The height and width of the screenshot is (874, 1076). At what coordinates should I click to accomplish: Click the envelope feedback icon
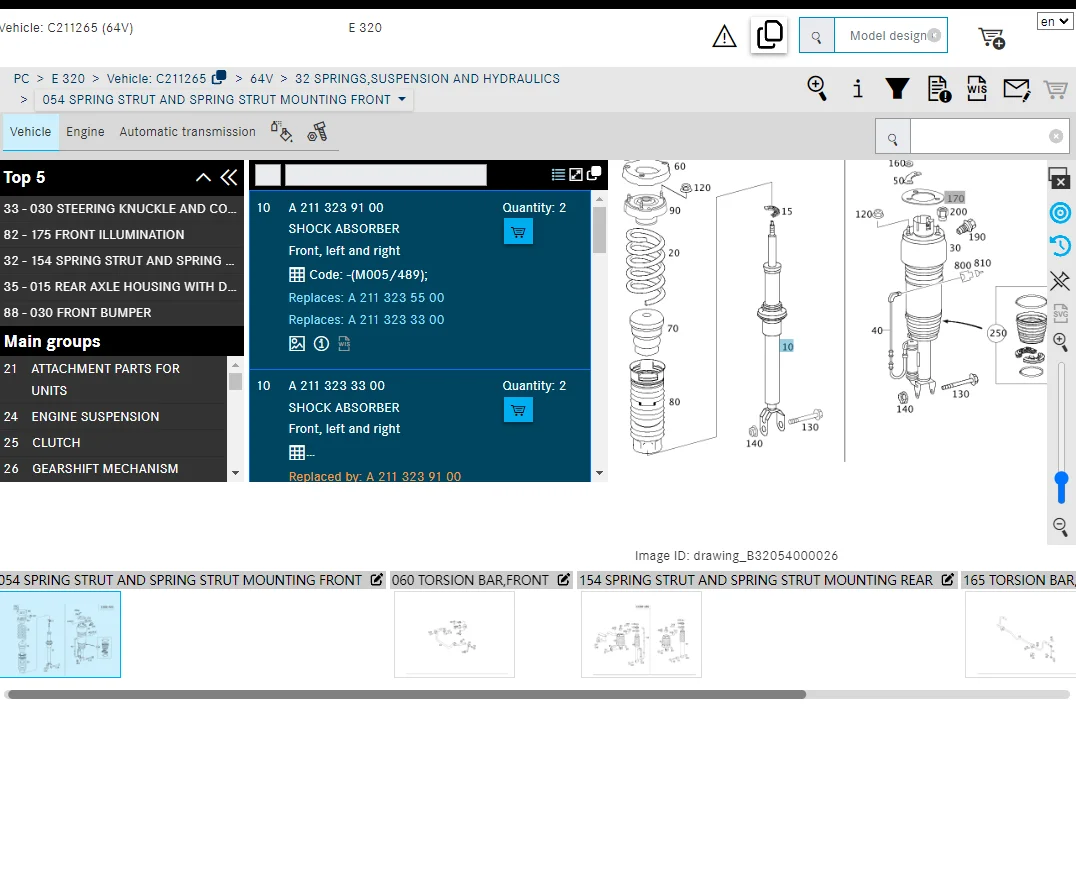point(1016,89)
